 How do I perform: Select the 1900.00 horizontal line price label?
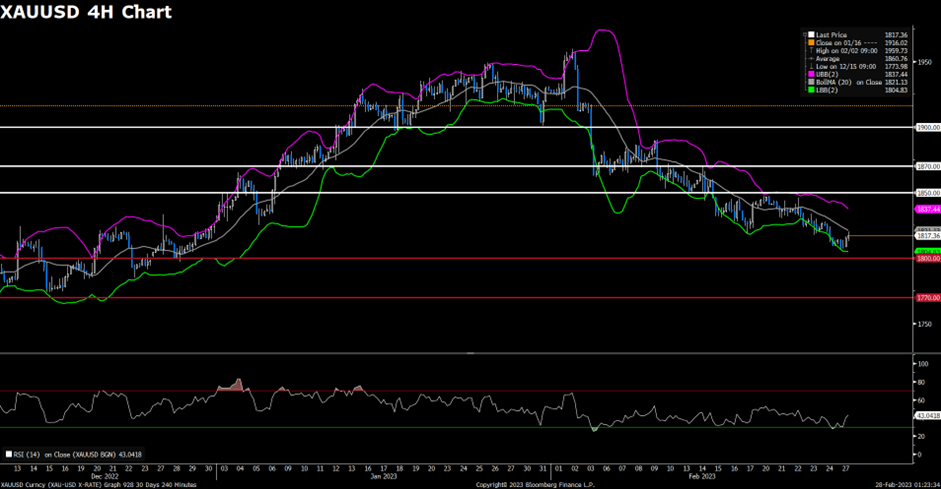click(928, 128)
